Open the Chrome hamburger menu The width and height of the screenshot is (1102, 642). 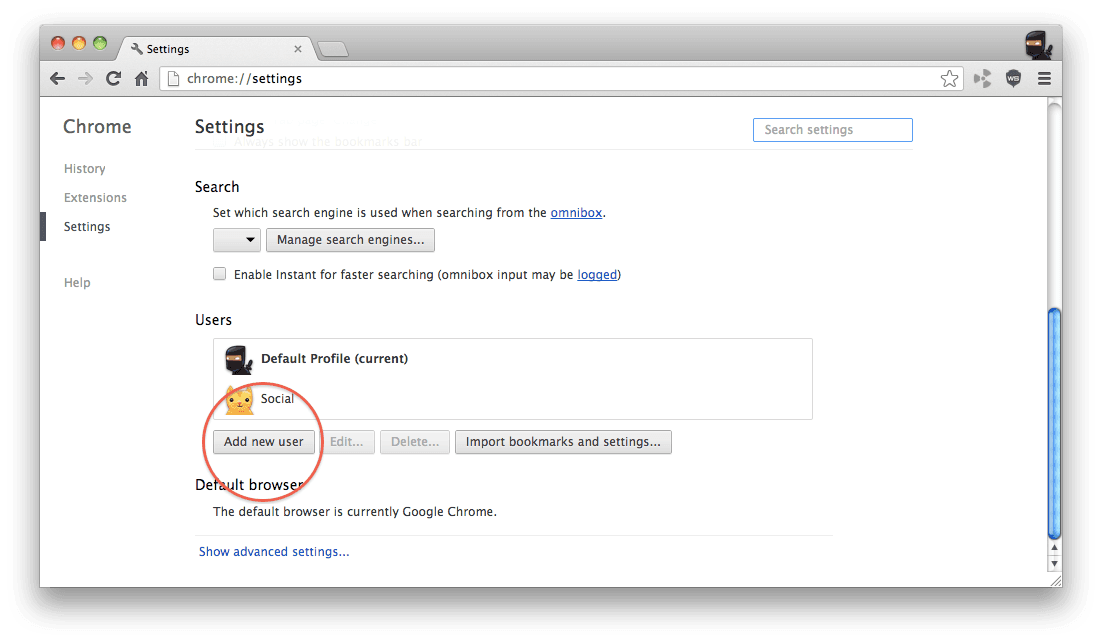(1044, 79)
